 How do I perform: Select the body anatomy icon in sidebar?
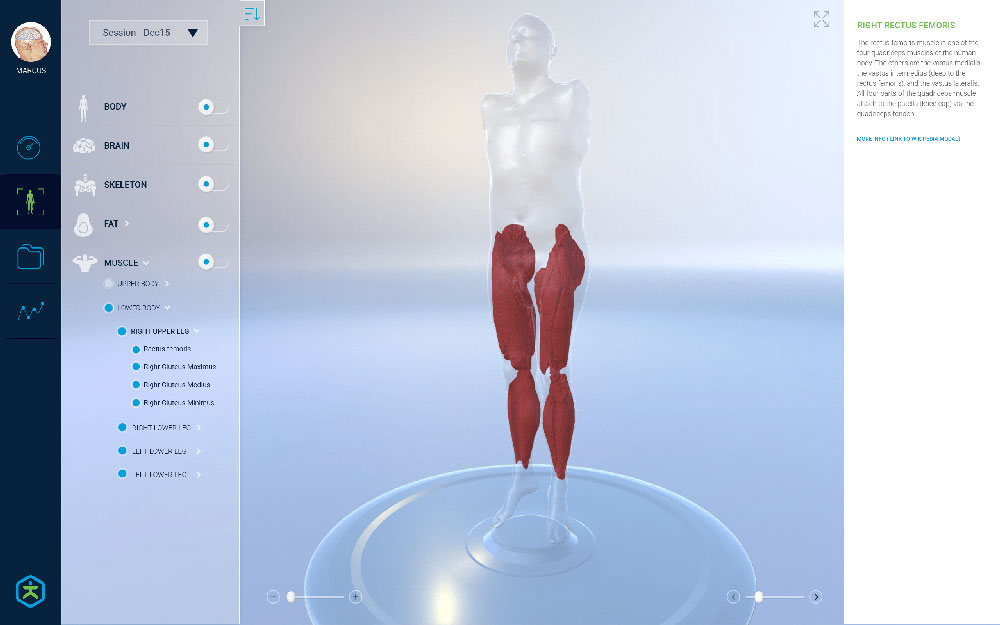(30, 201)
